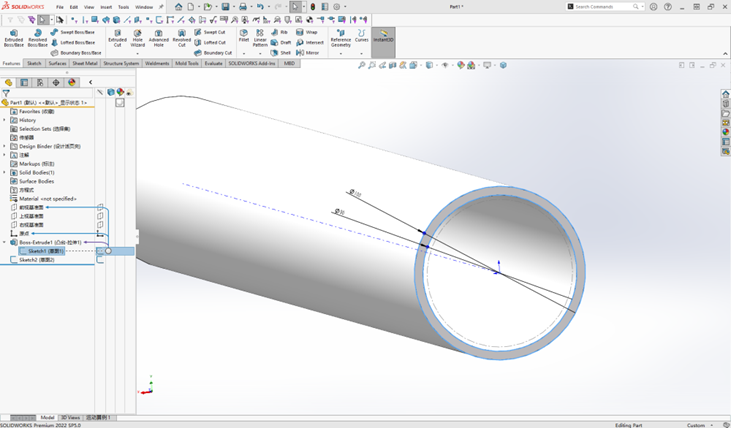
Task: Toggle visibility of Sketch2 in display pane
Action: [x=100, y=260]
